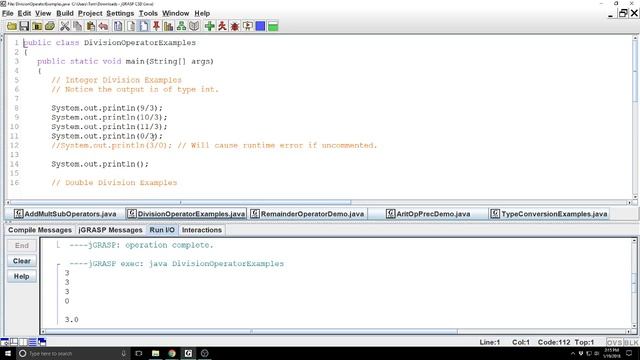The height and width of the screenshot is (360, 640).
Task: Click the striped lines layout icon in status bar
Action: point(32,342)
